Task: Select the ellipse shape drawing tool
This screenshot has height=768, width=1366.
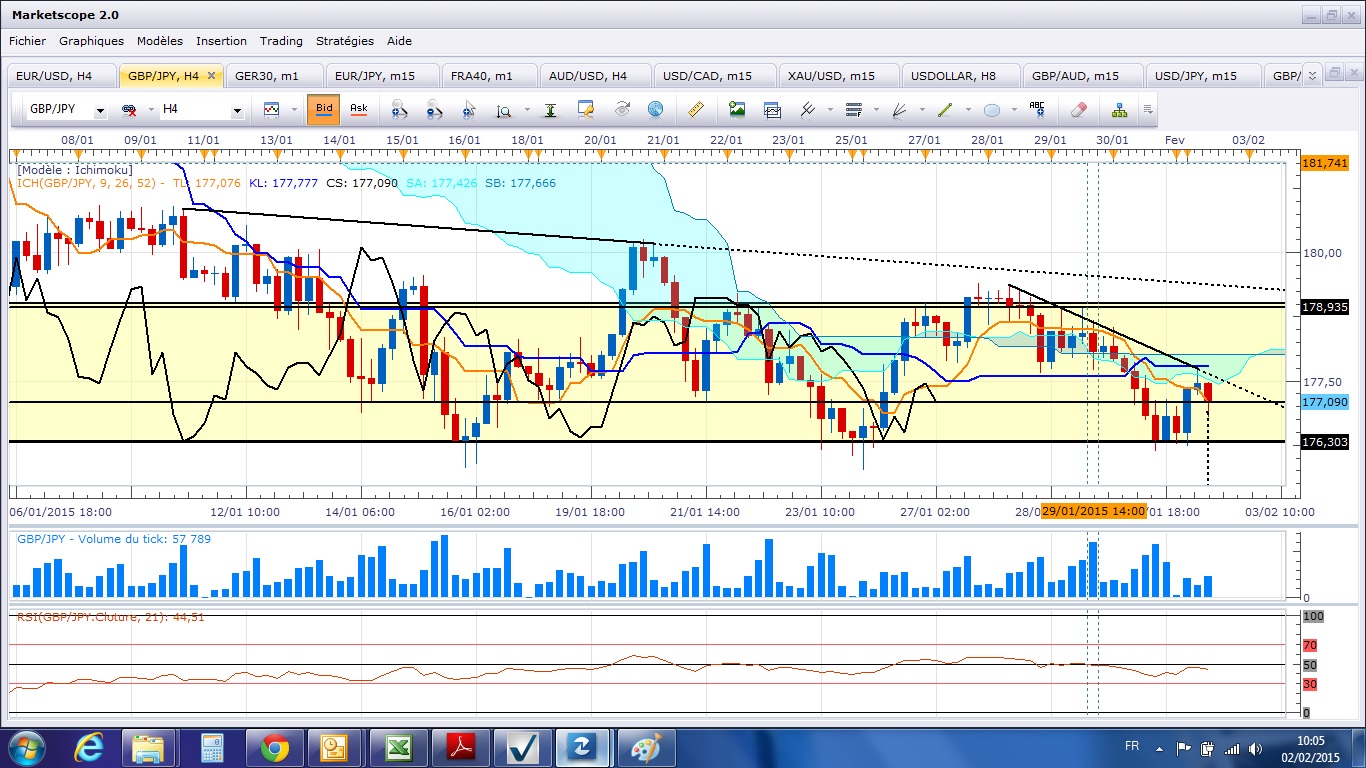Action: pyautogui.click(x=991, y=109)
